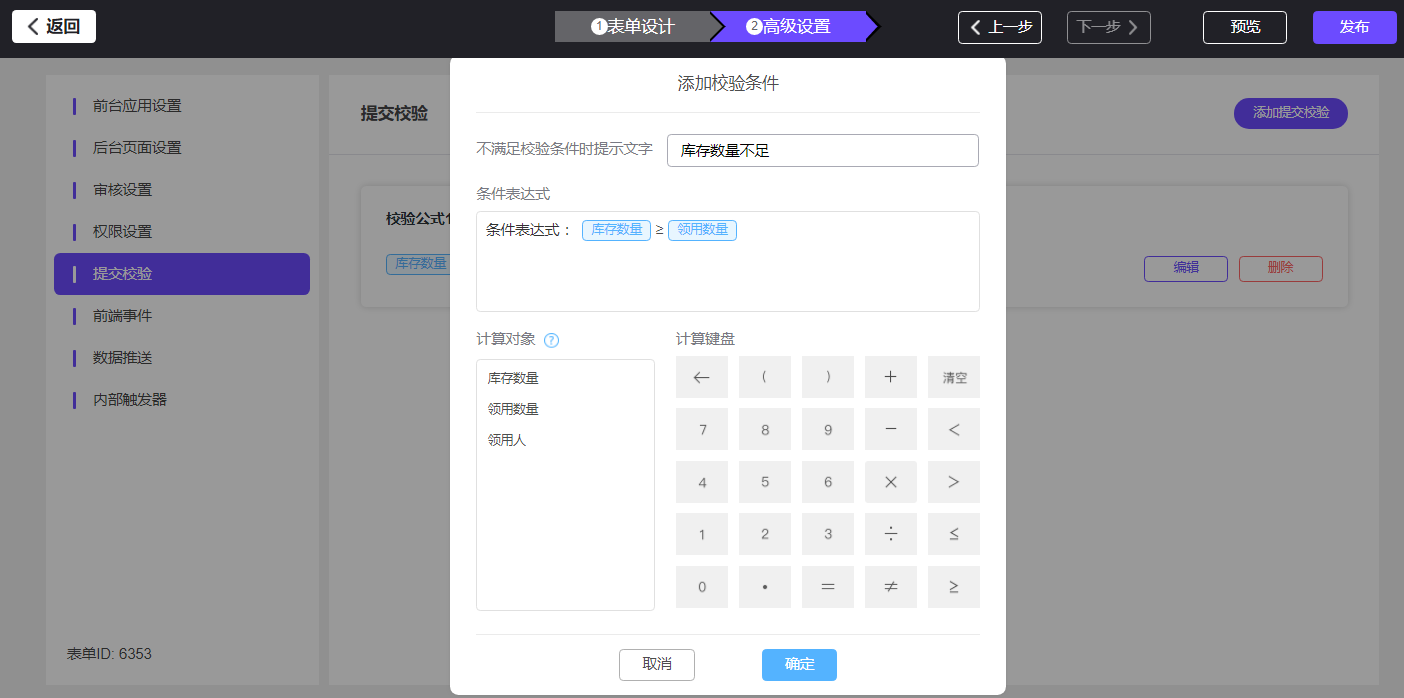
Task: Cancel the dialog with 取消
Action: [x=656, y=664]
